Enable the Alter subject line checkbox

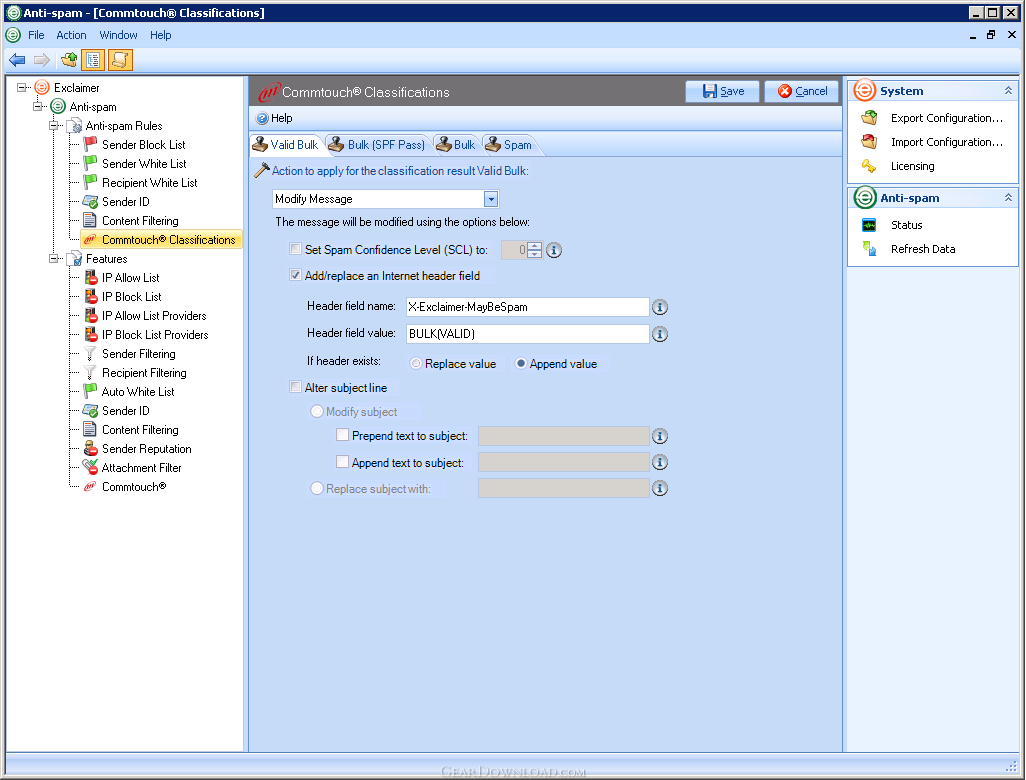296,387
